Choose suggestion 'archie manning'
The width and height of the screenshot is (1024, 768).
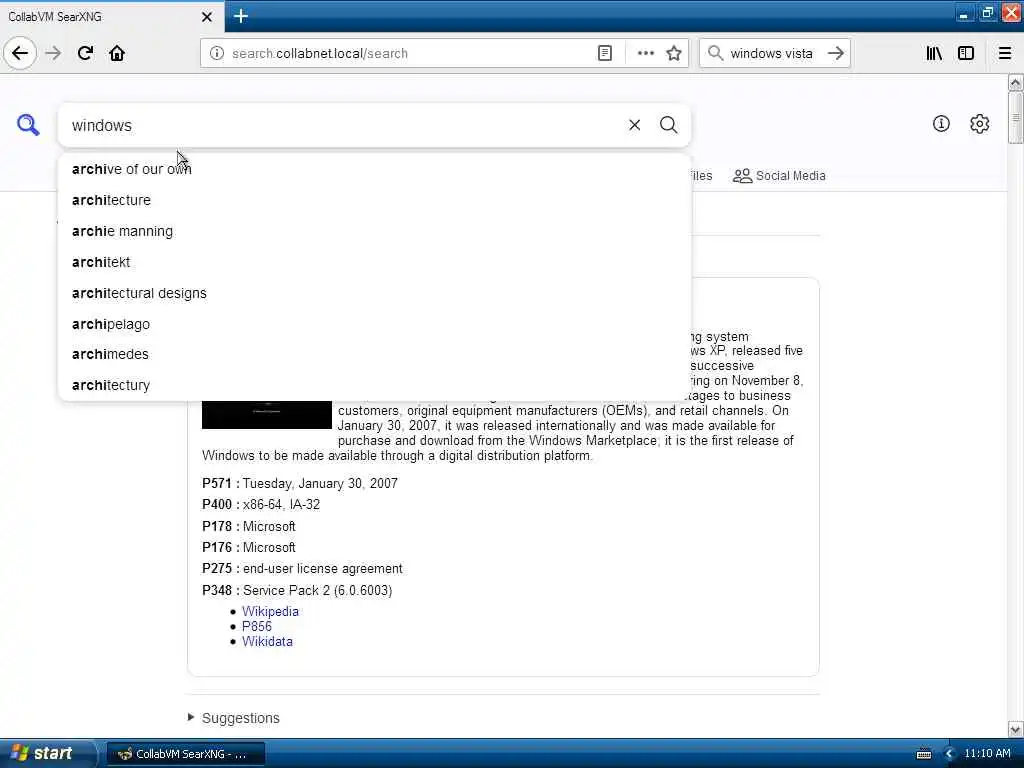375,231
